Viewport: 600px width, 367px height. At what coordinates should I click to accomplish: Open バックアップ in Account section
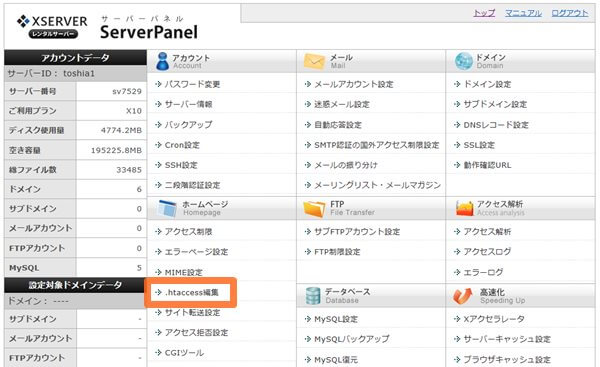click(188, 125)
